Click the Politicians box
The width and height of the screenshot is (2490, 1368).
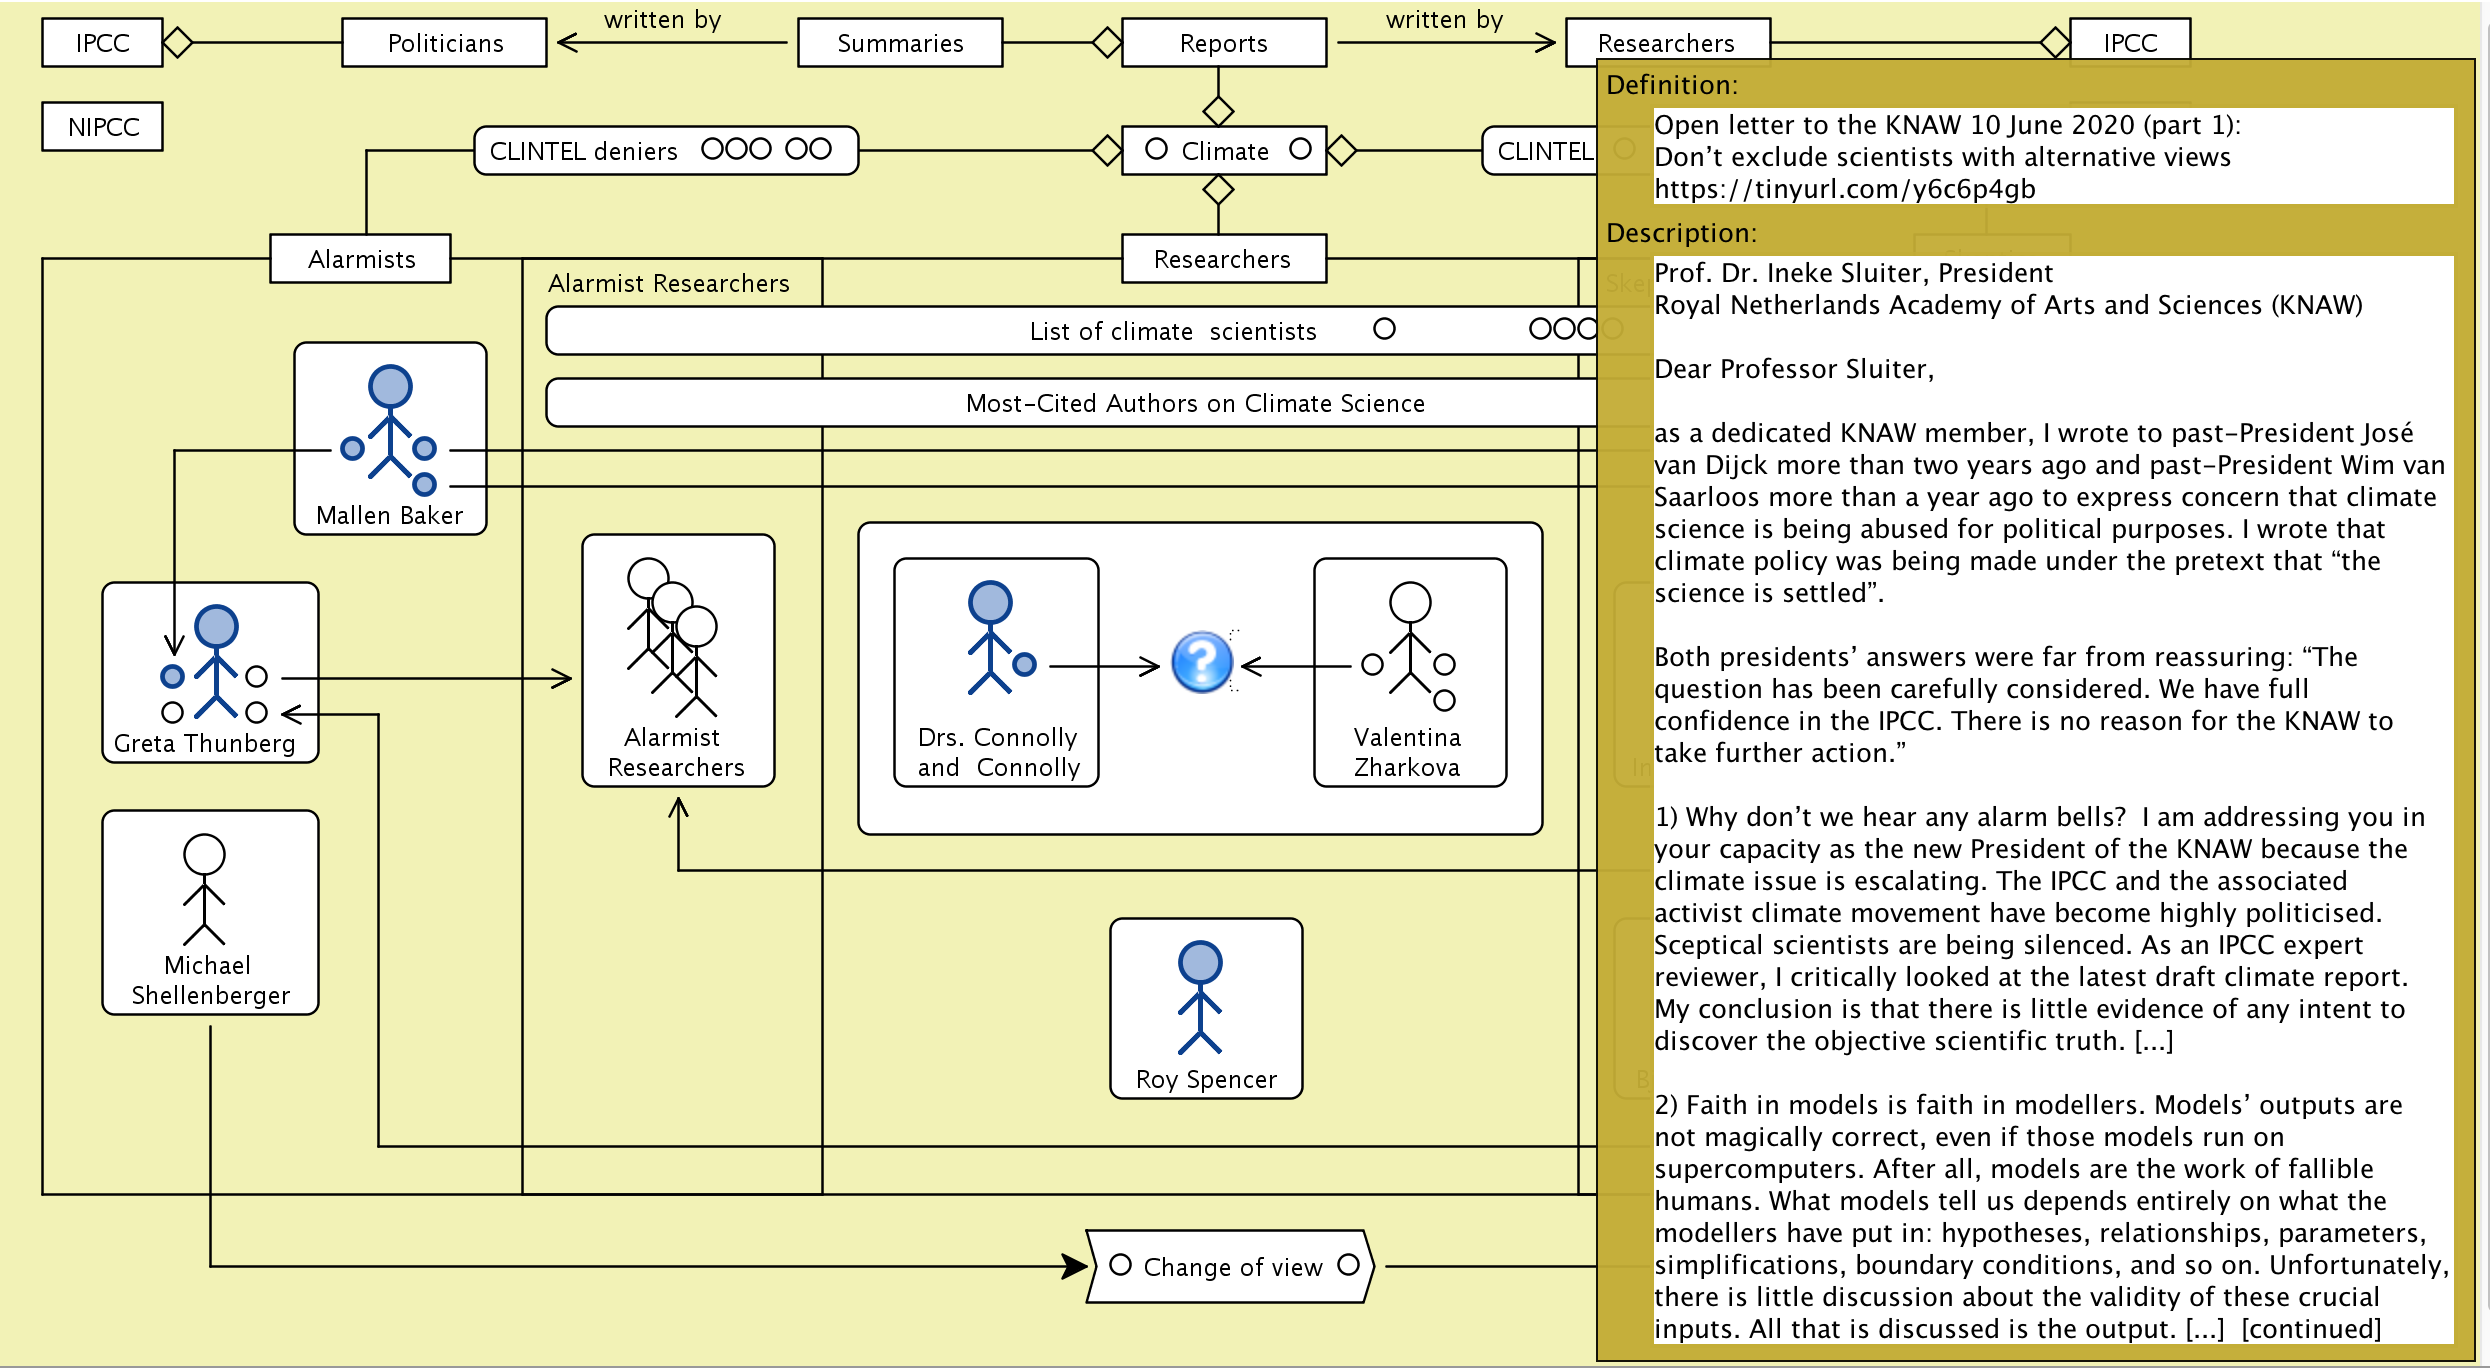[x=445, y=43]
